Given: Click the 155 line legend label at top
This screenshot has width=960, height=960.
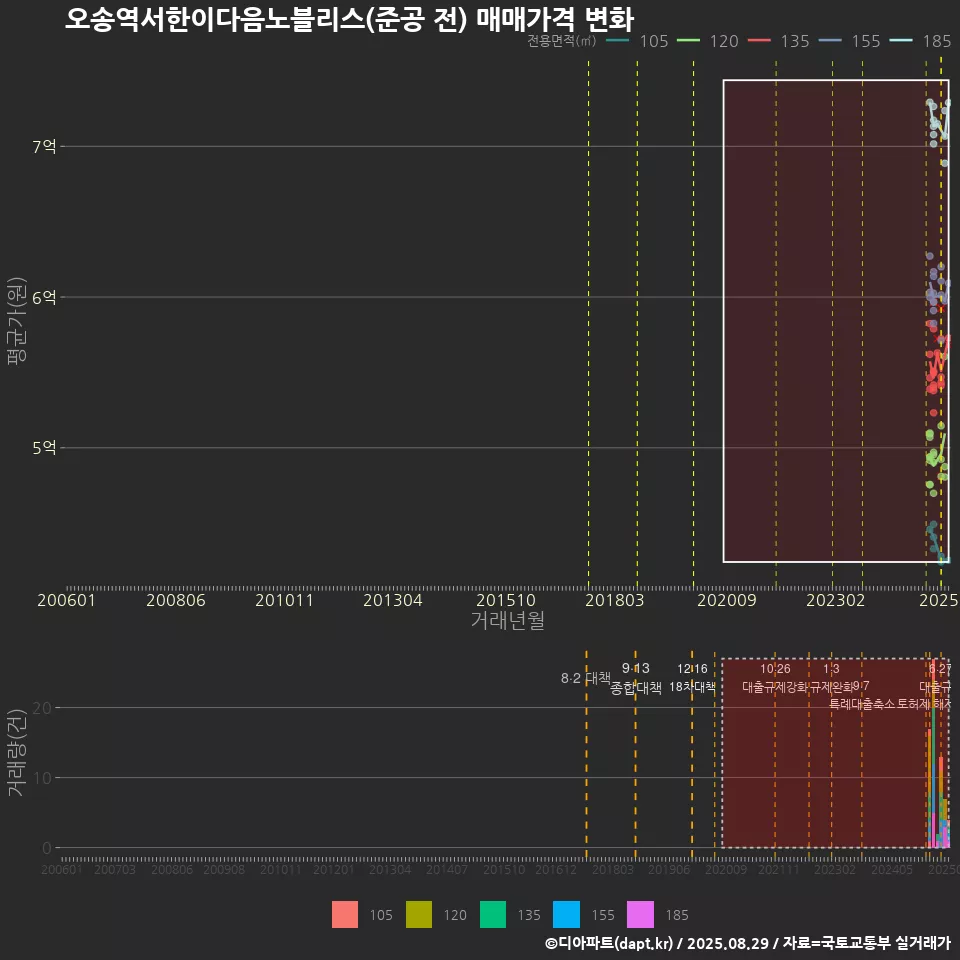Looking at the screenshot, I should click(x=866, y=41).
